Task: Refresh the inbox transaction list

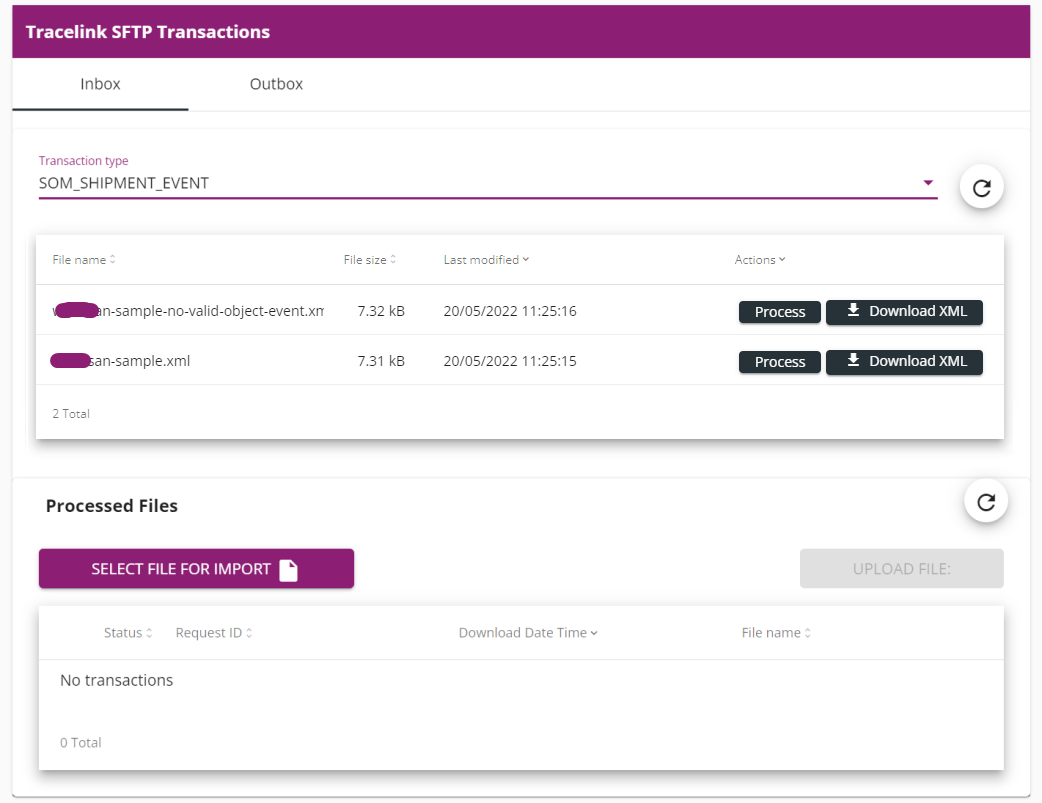Action: tap(982, 187)
